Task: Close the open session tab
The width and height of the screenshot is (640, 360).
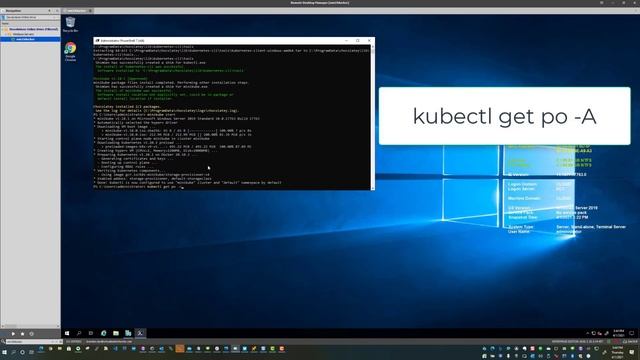Action: click(x=90, y=11)
